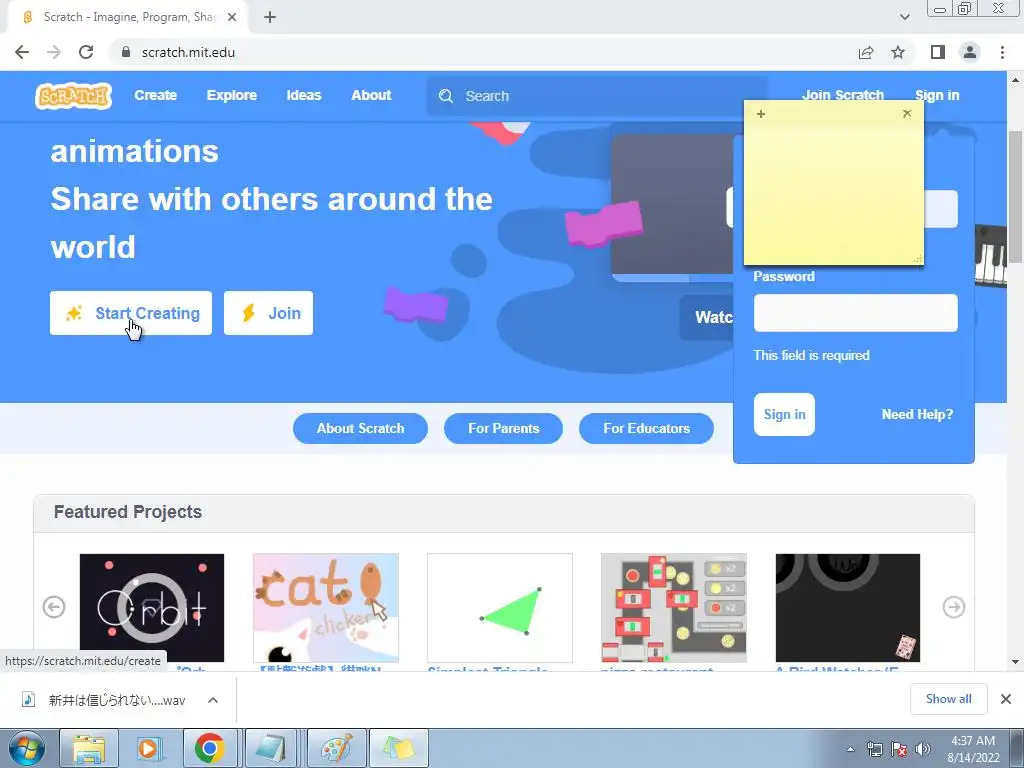Click the scrollbar up arrow
Viewport: 1024px width, 768px height.
point(1015,80)
